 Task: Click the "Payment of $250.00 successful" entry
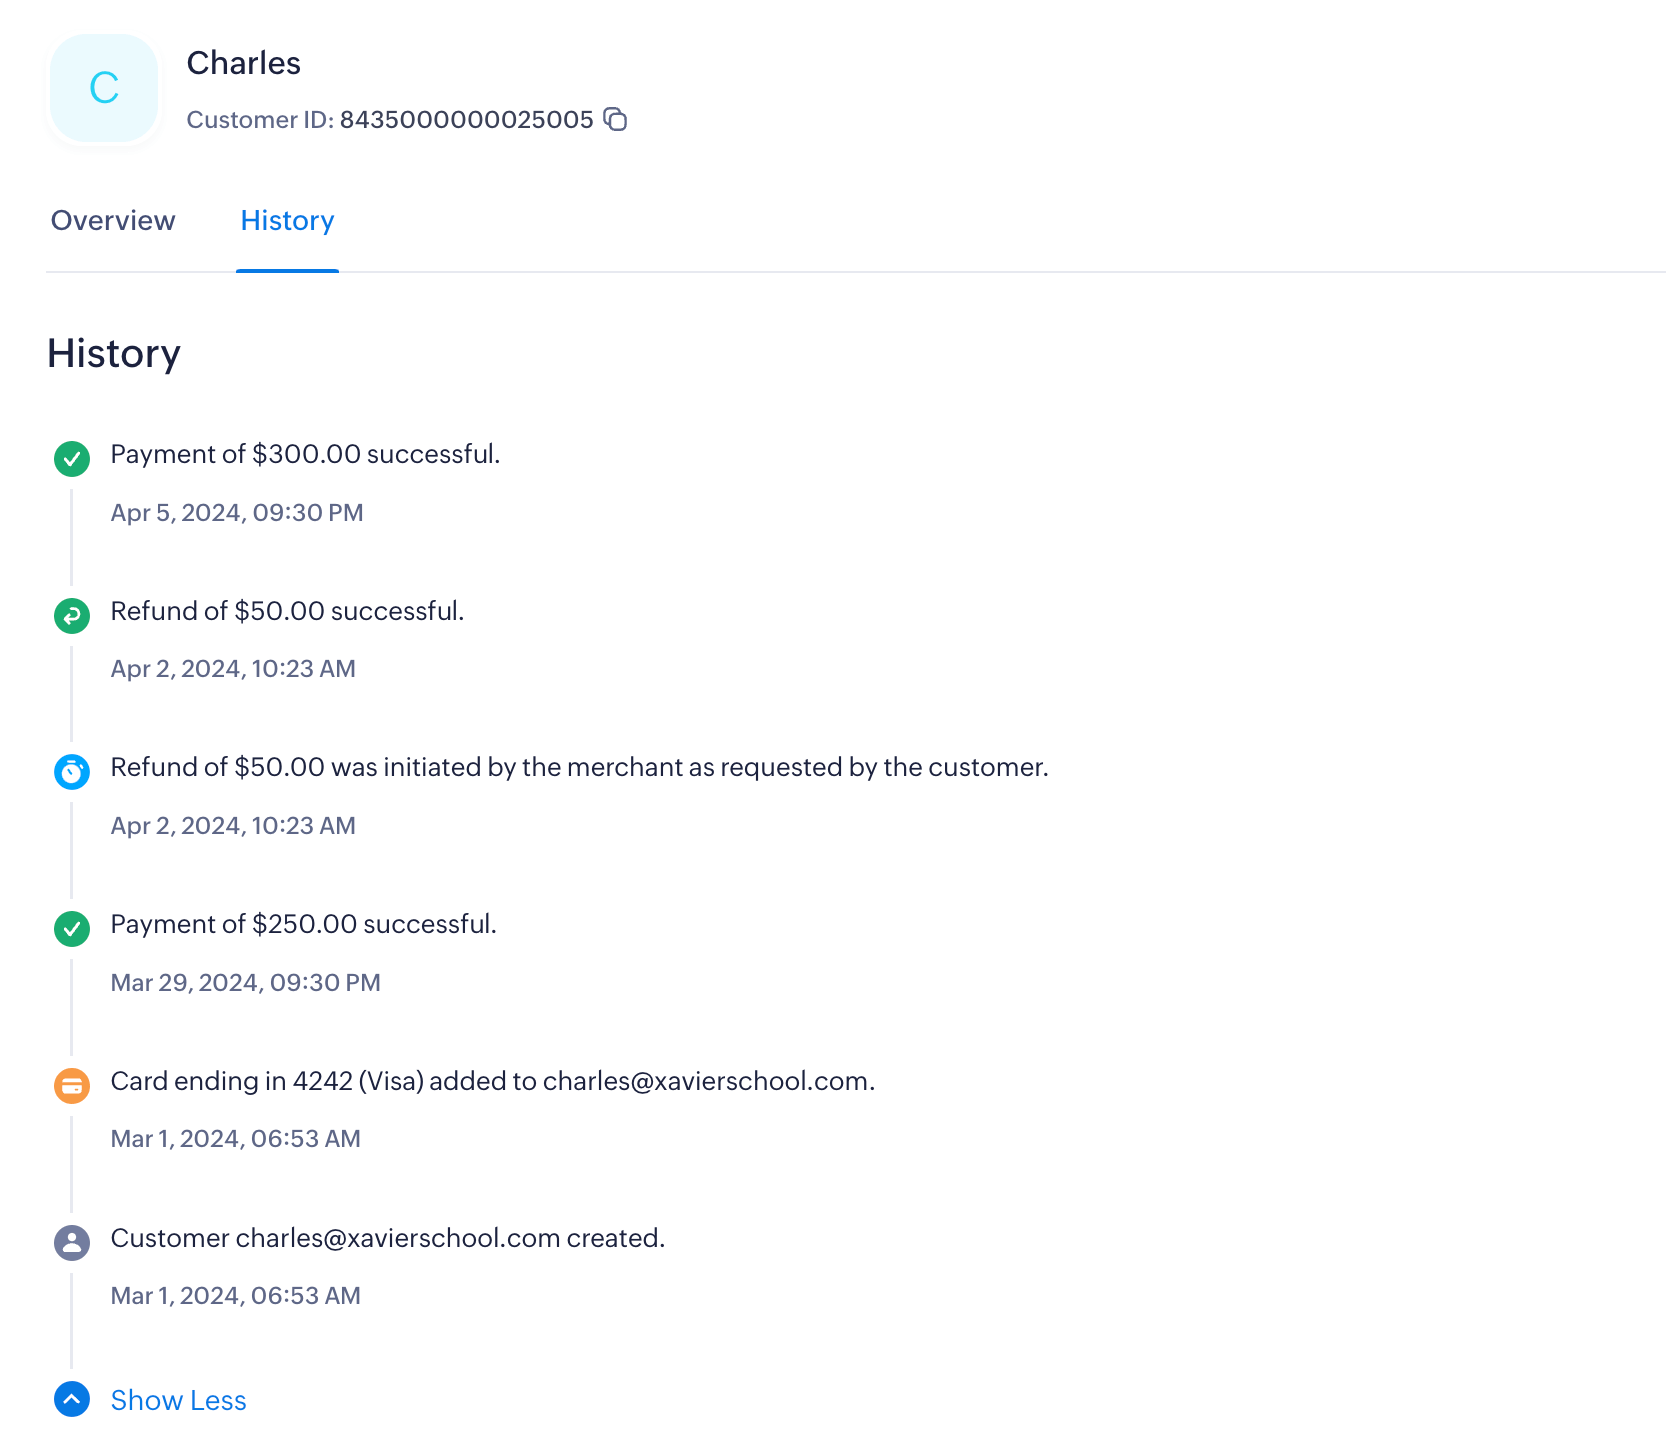coord(303,924)
